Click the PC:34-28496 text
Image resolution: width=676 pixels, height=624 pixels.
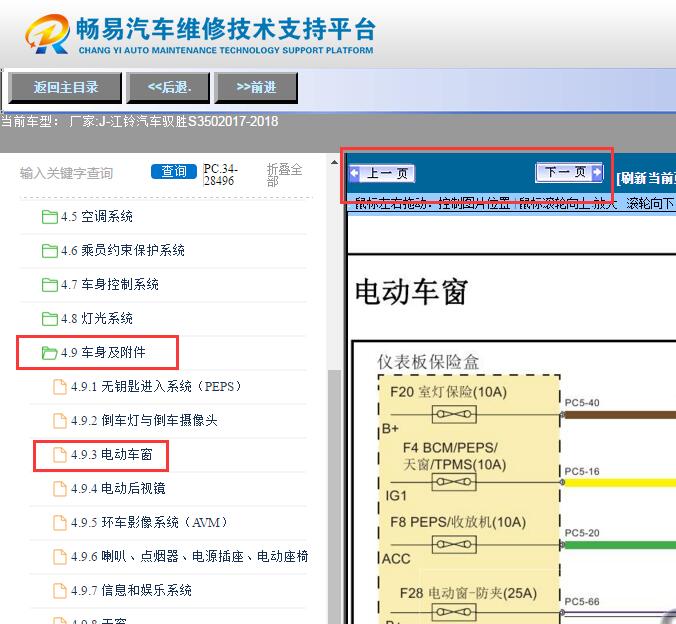[221, 174]
